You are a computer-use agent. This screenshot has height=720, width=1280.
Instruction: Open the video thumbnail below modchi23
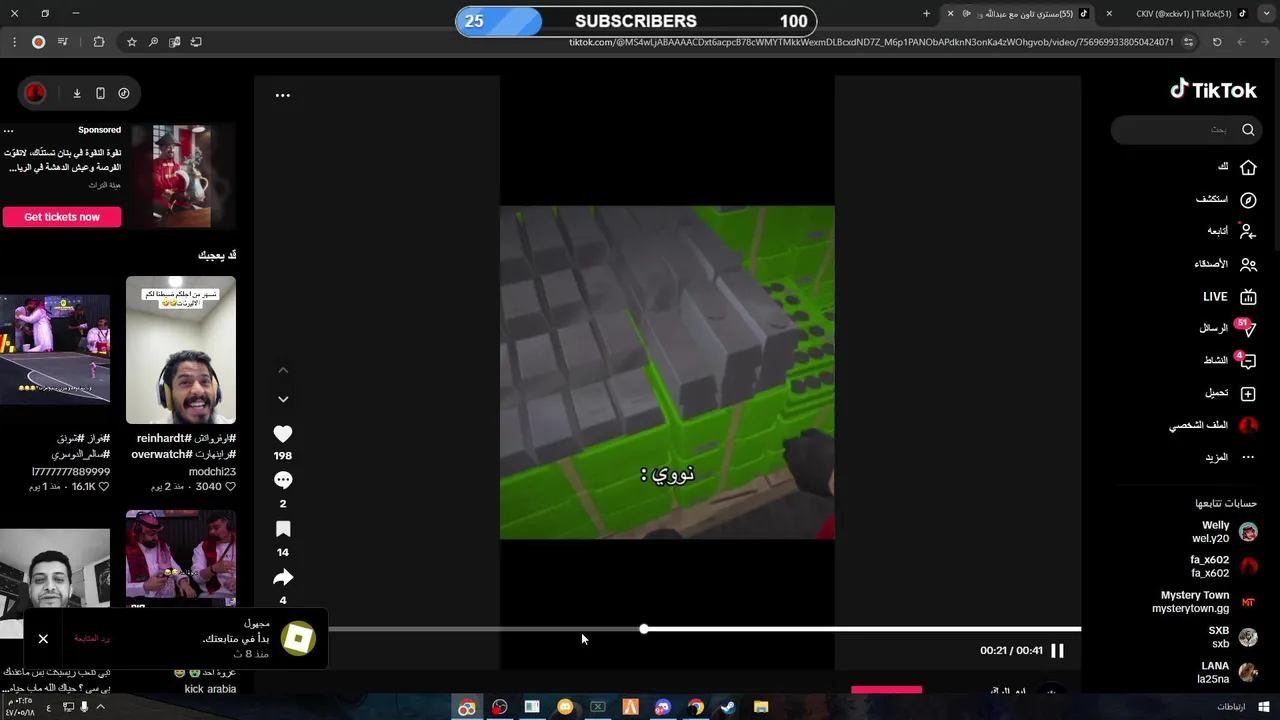pyautogui.click(x=181, y=558)
